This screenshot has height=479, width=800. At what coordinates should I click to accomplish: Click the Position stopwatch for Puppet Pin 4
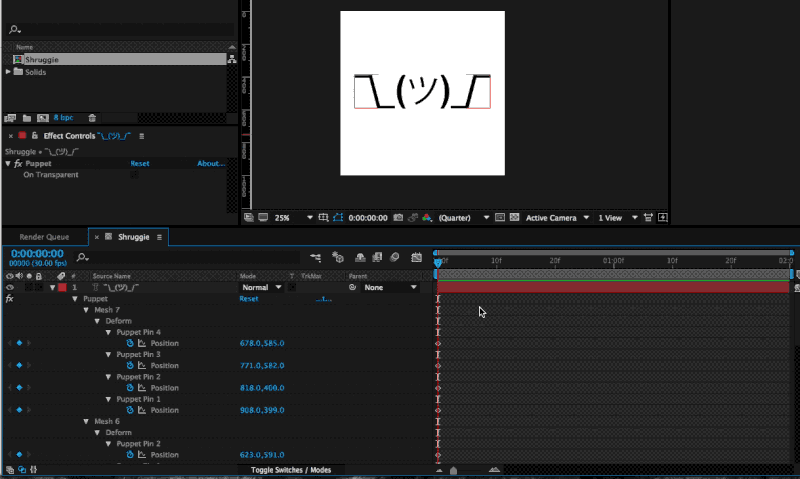pyautogui.click(x=130, y=343)
